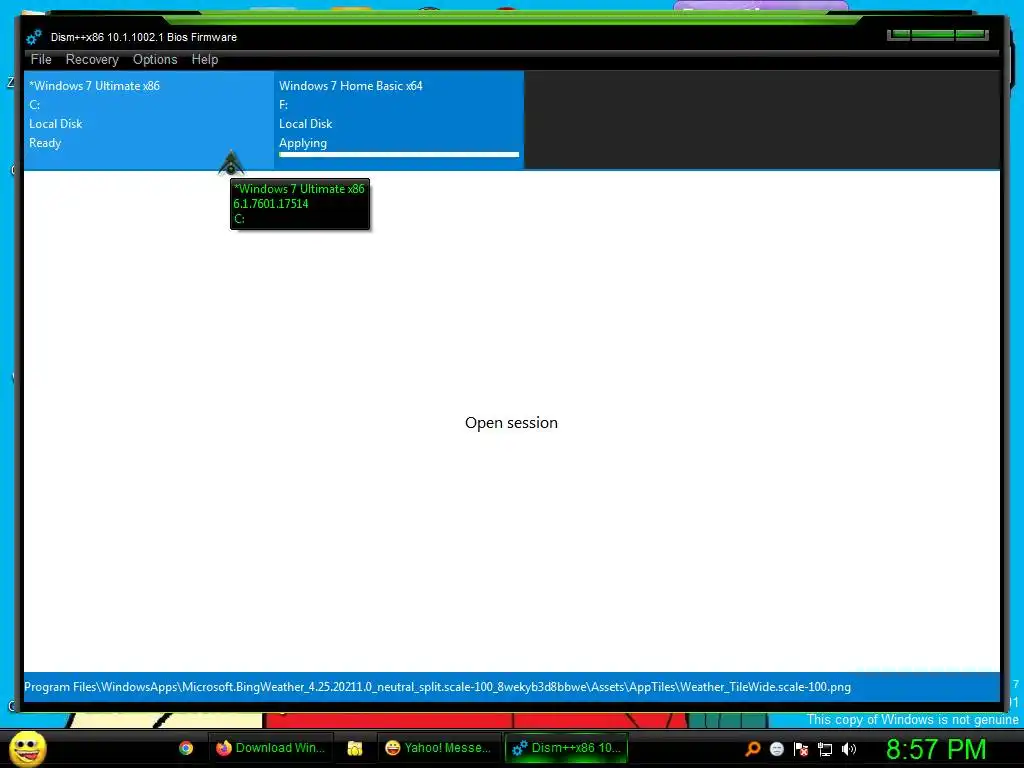
Task: Click 'Ready' status on C: tile
Action: (x=45, y=143)
